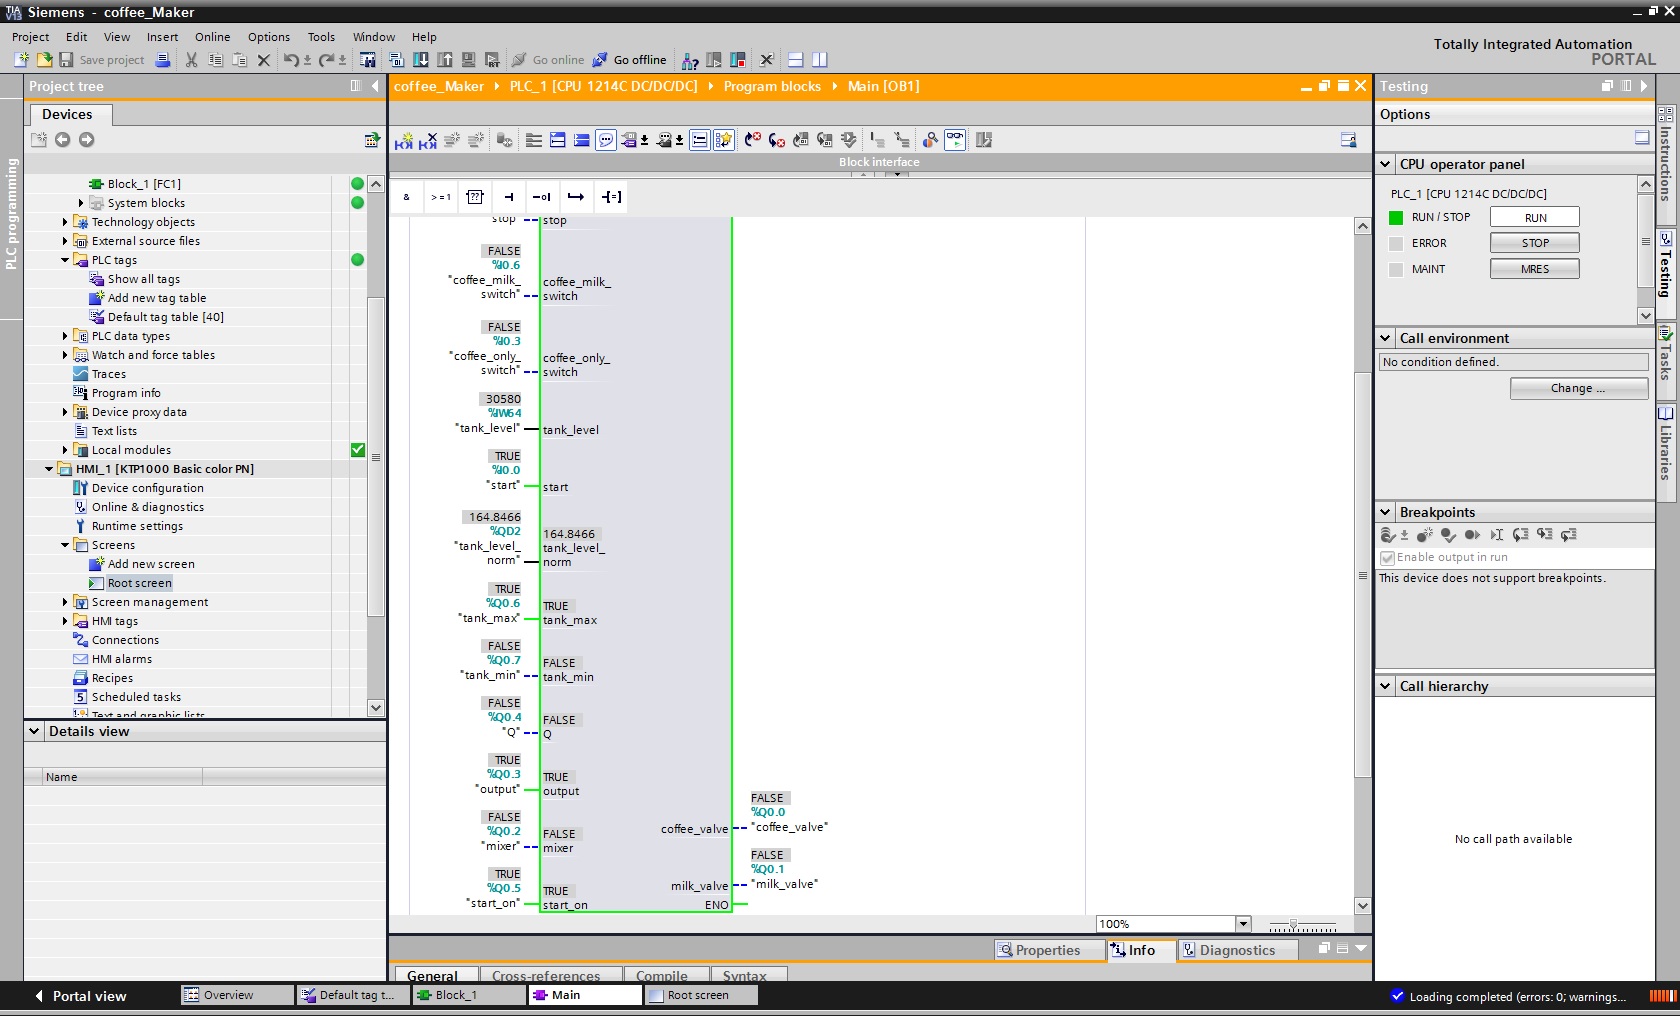The height and width of the screenshot is (1018, 1680).
Task: Click the Change ... button
Action: 1578,388
